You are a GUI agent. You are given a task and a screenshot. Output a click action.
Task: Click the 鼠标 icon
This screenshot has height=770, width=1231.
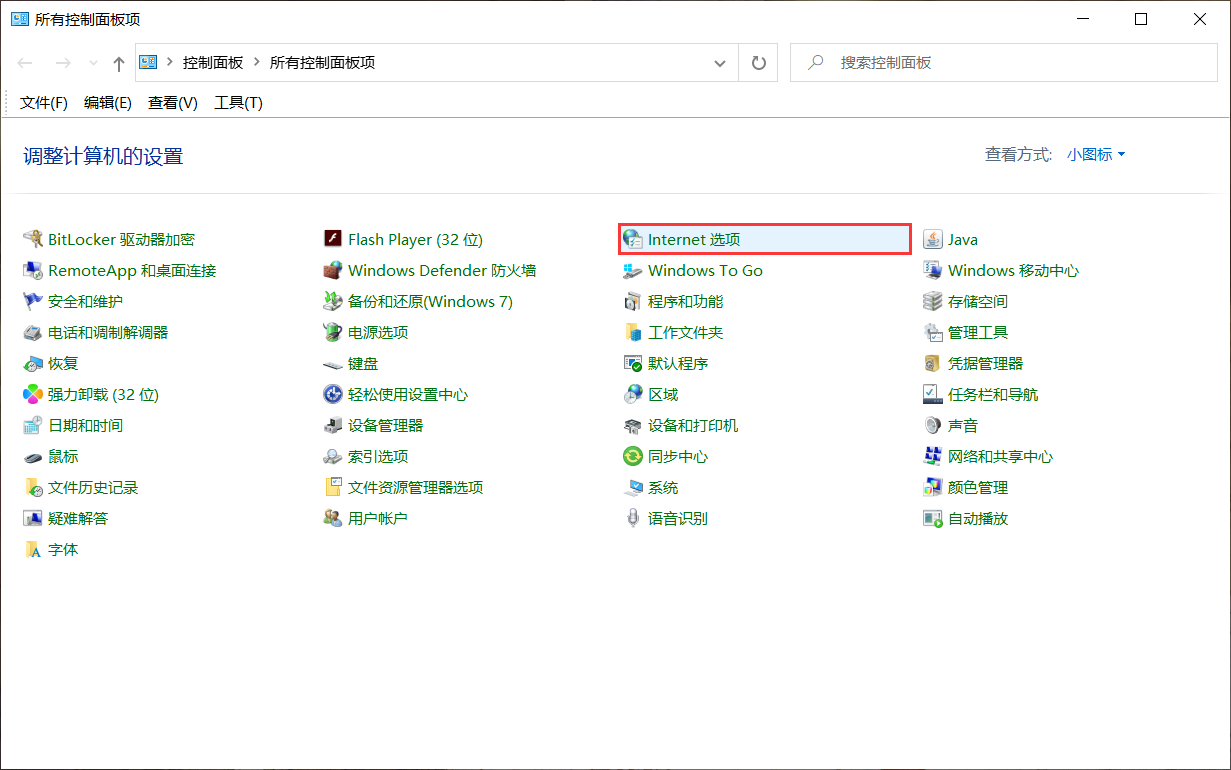click(33, 456)
